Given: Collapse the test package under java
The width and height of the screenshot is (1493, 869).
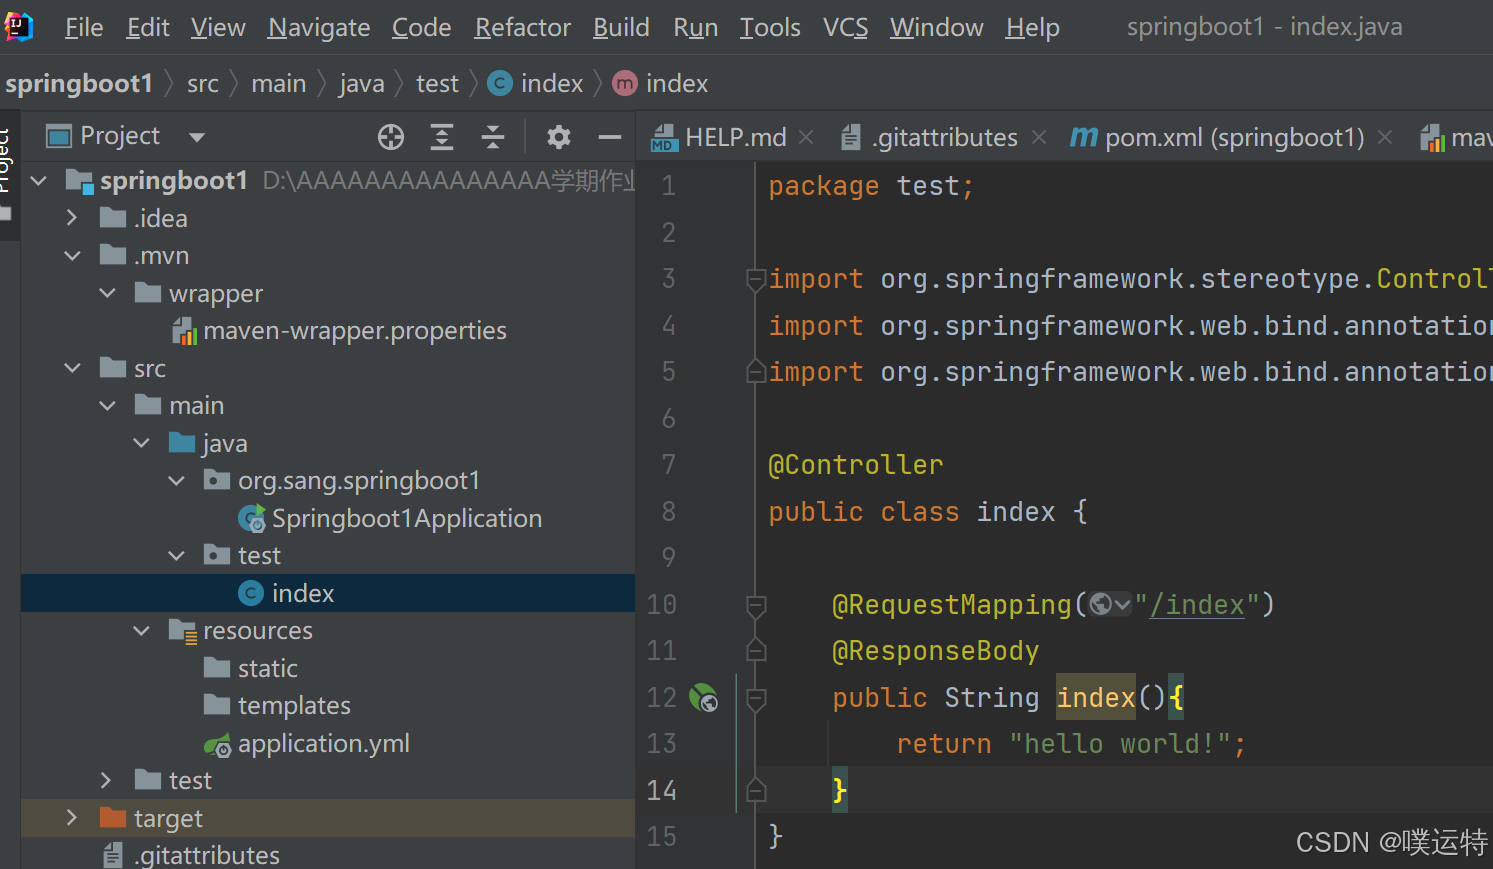Looking at the screenshot, I should 176,556.
